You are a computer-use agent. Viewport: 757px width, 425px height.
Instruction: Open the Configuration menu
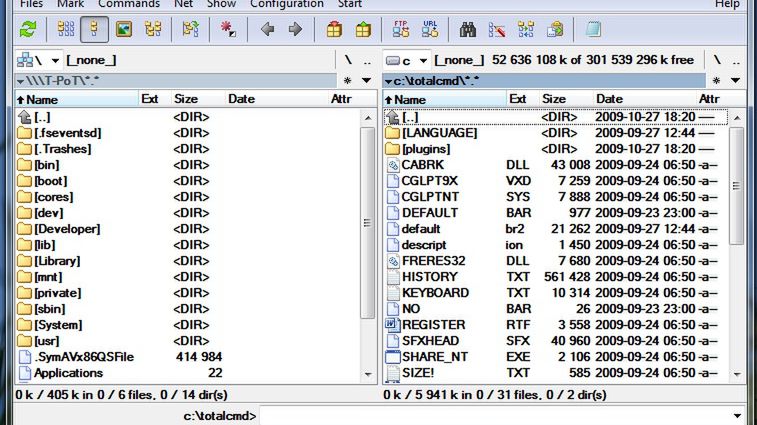pos(287,4)
